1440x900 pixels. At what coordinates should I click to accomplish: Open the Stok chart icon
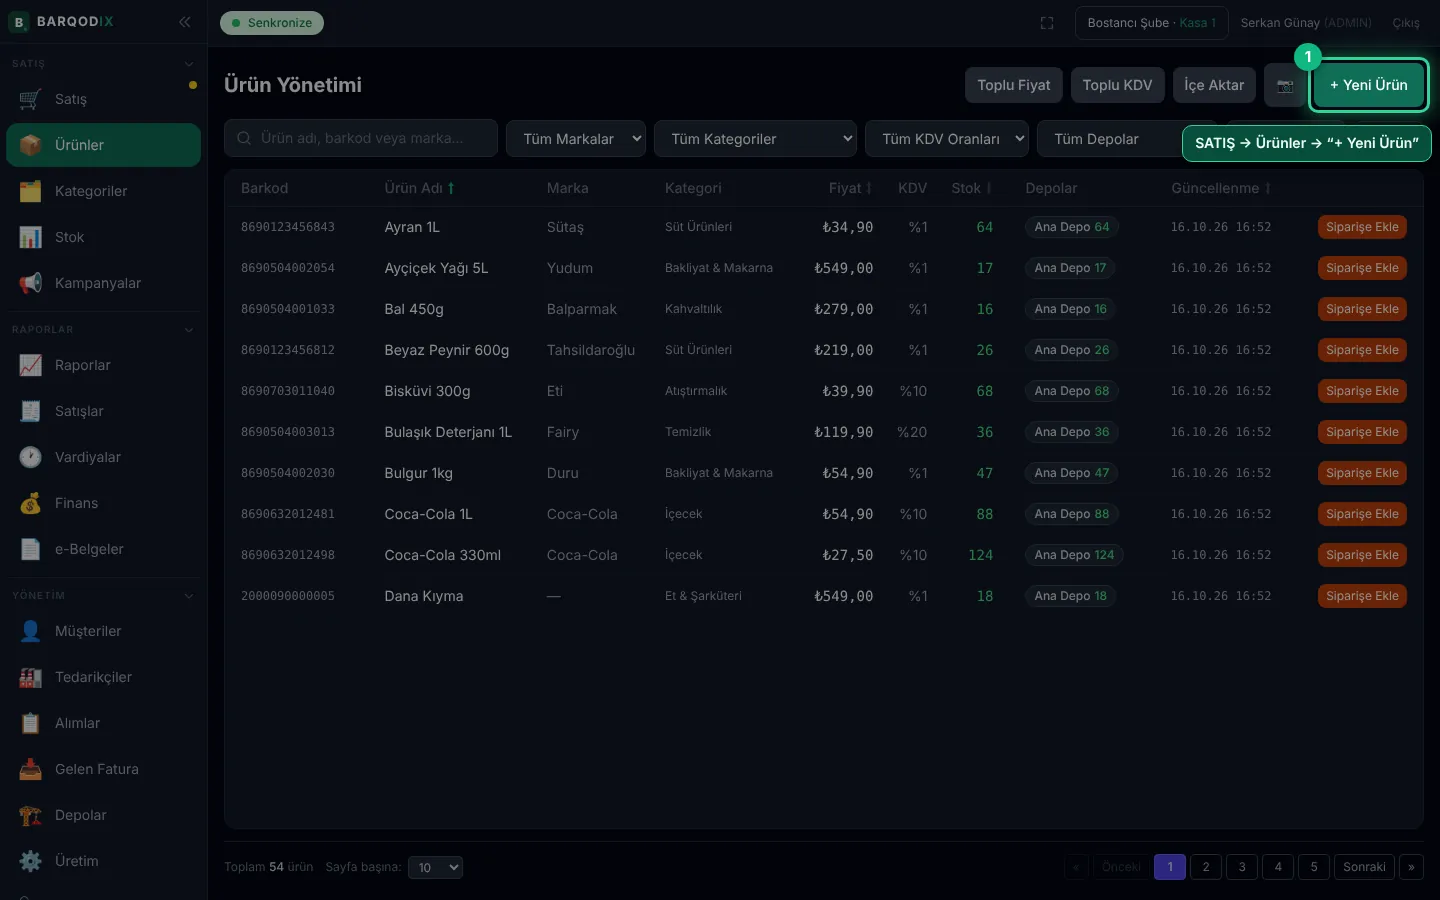[31, 237]
